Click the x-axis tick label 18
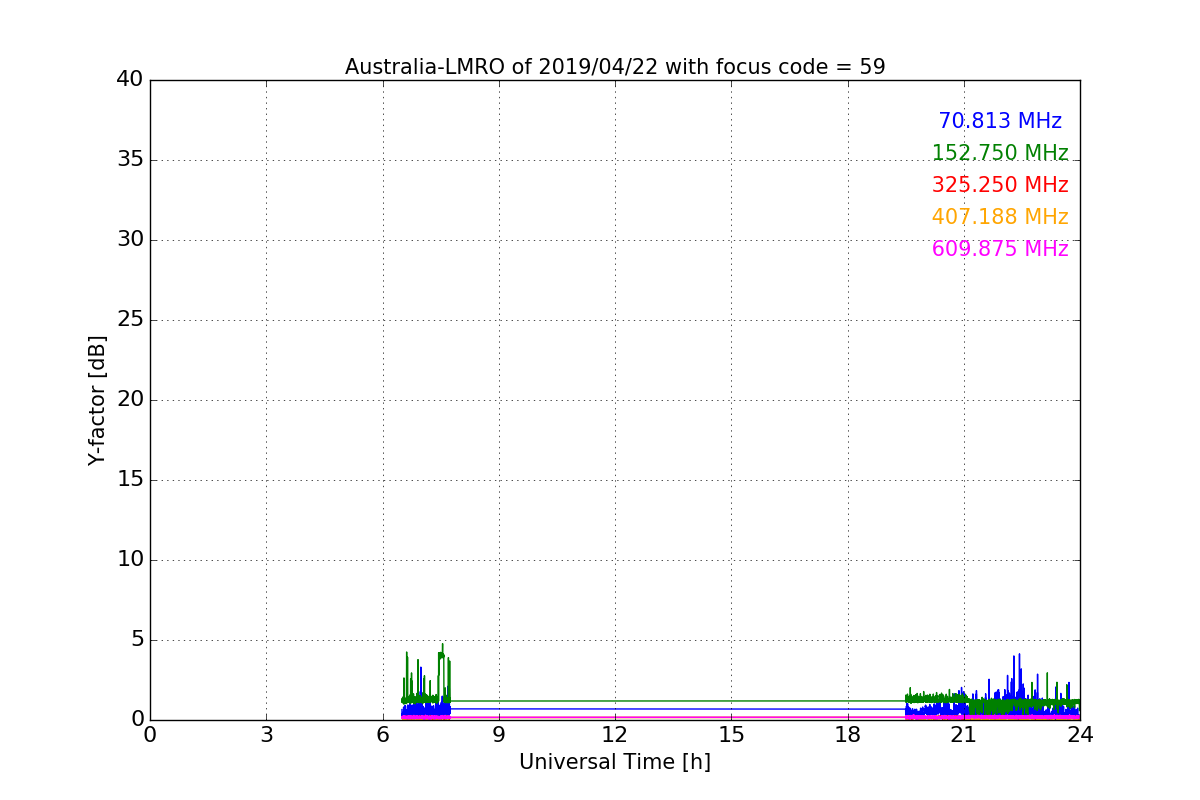 [x=848, y=734]
